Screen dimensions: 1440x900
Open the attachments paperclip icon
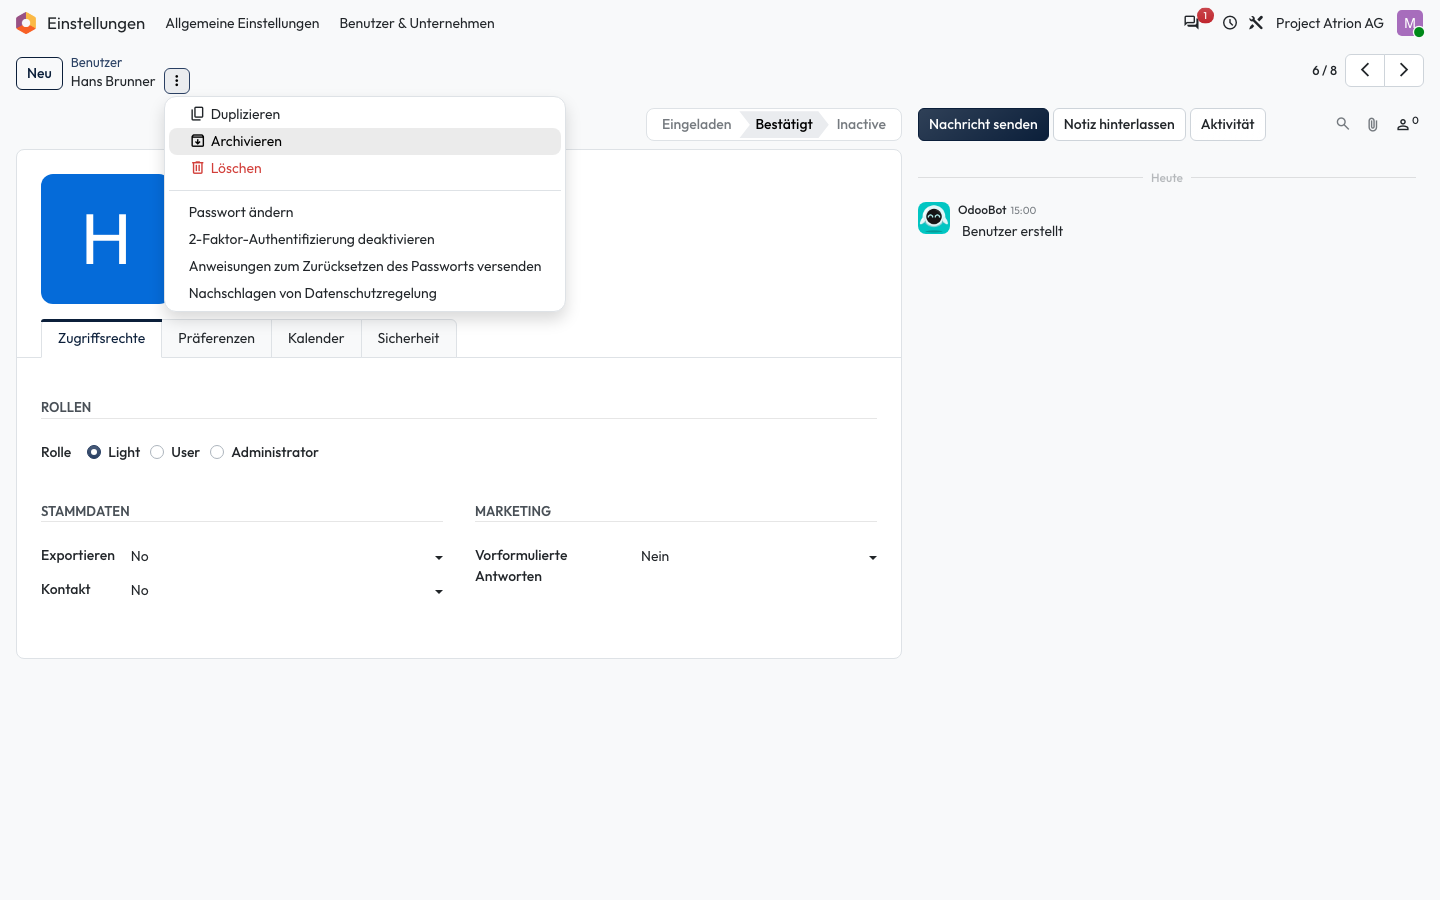1373,124
